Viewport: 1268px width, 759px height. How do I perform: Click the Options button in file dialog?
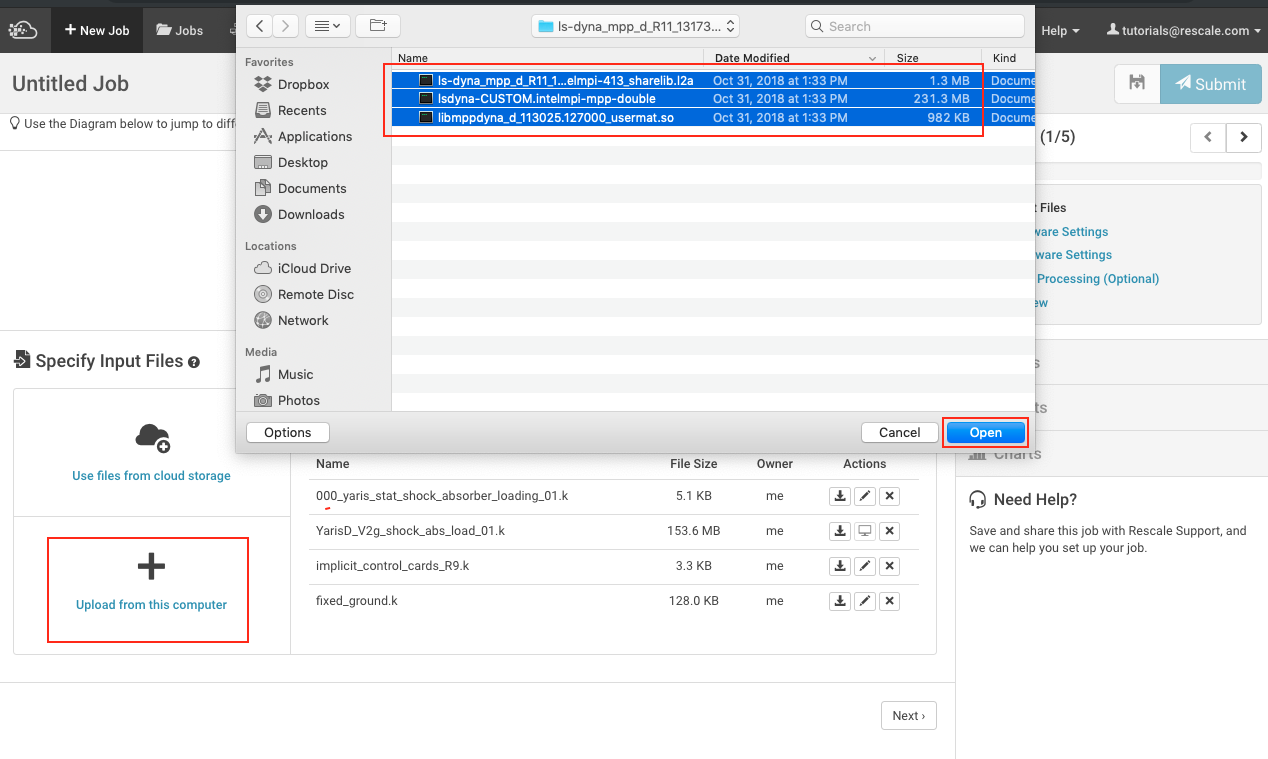click(x=288, y=432)
